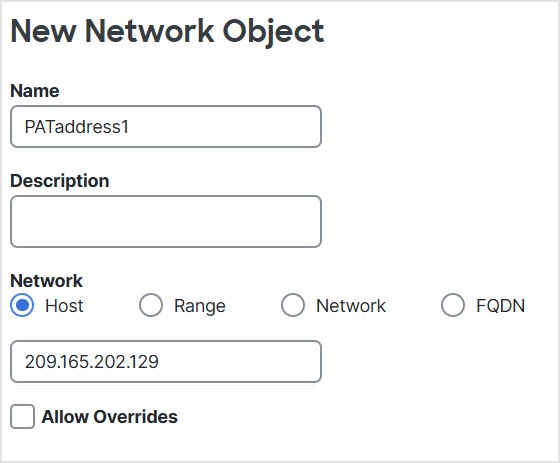Click the 'Range' radio label text
Screen dimensions: 560x463
click(200, 307)
